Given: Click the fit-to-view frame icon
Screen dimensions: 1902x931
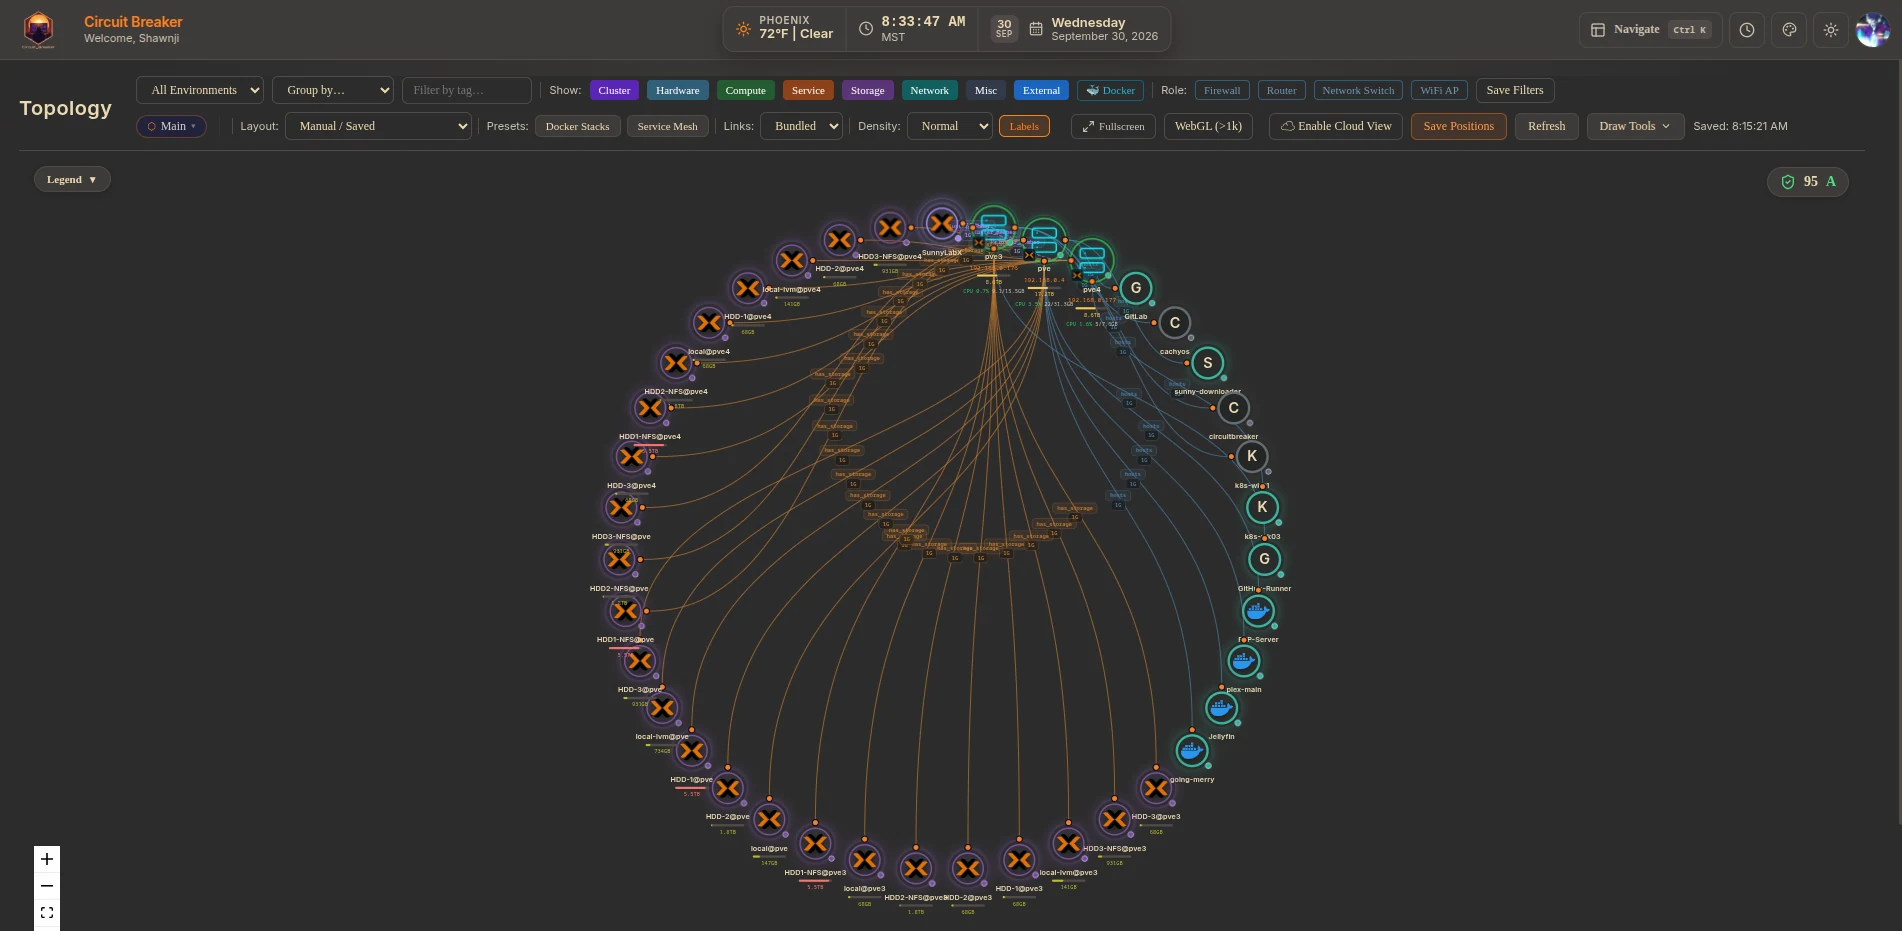Looking at the screenshot, I should pos(47,912).
